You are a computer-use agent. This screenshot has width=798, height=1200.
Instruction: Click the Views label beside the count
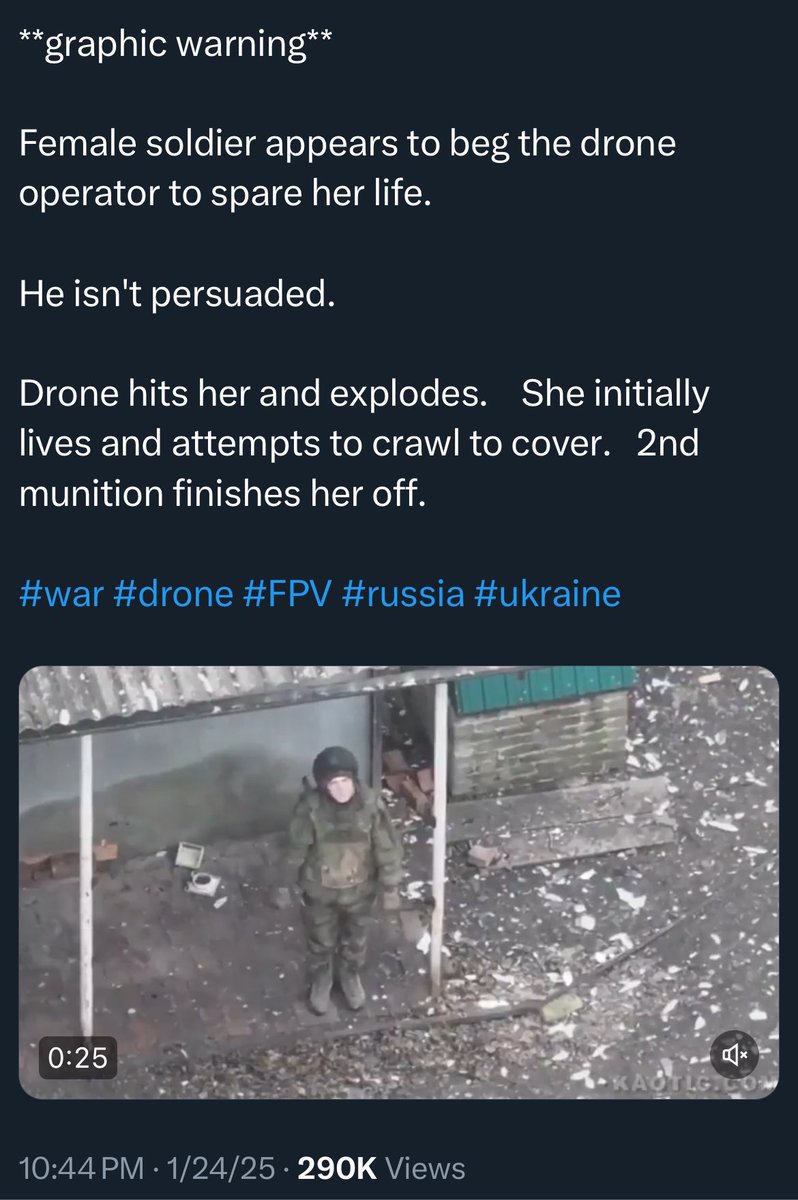click(x=425, y=1168)
